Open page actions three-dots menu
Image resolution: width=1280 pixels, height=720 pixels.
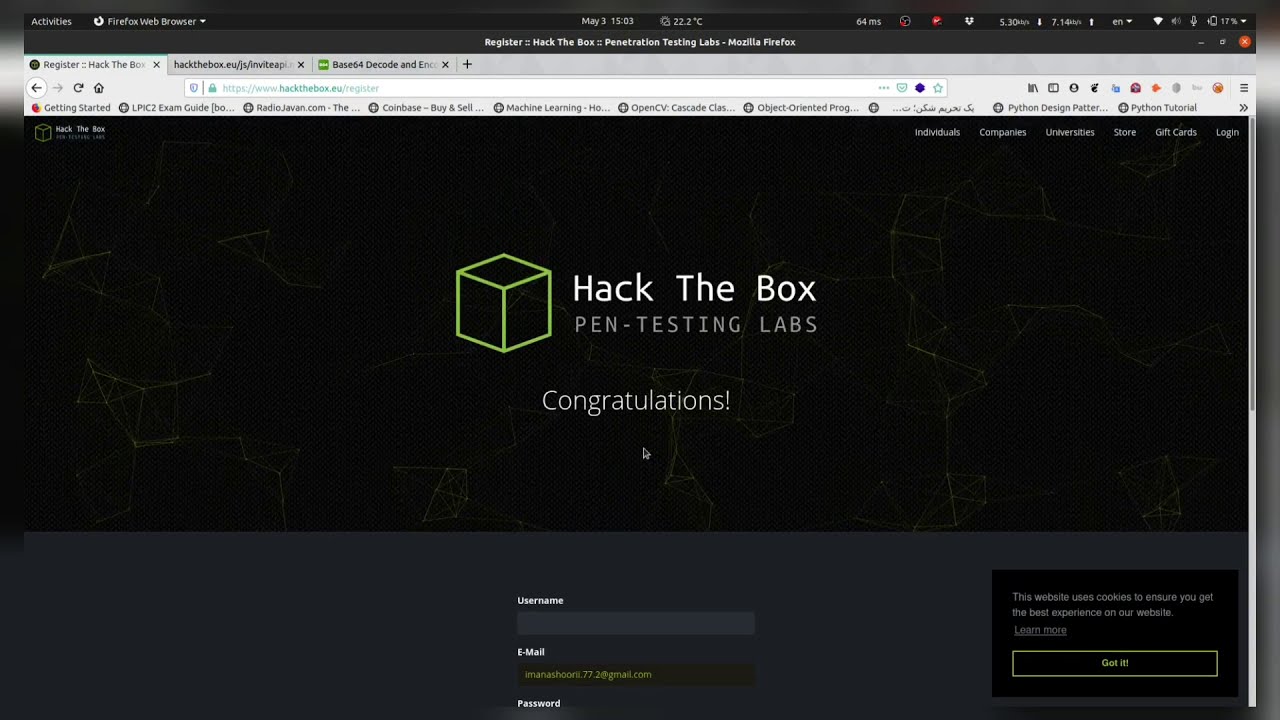pyautogui.click(x=883, y=88)
